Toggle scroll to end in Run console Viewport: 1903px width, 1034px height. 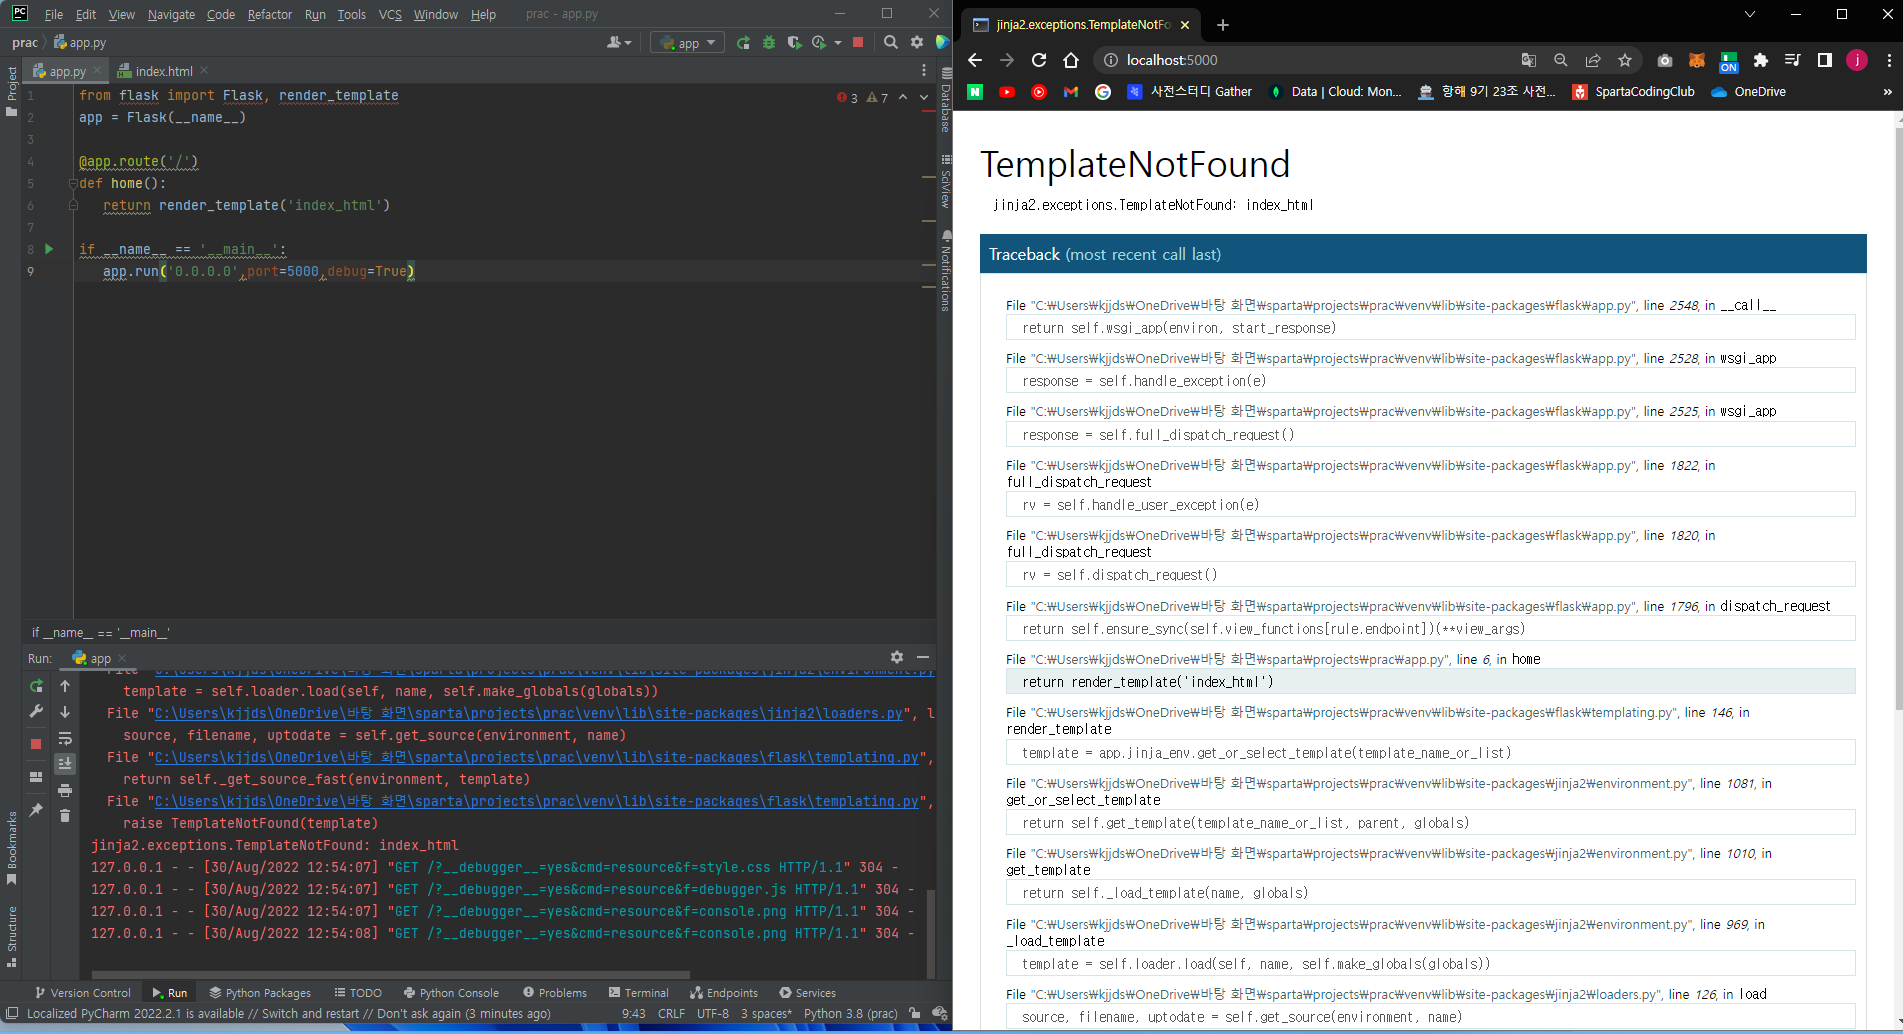click(65, 764)
